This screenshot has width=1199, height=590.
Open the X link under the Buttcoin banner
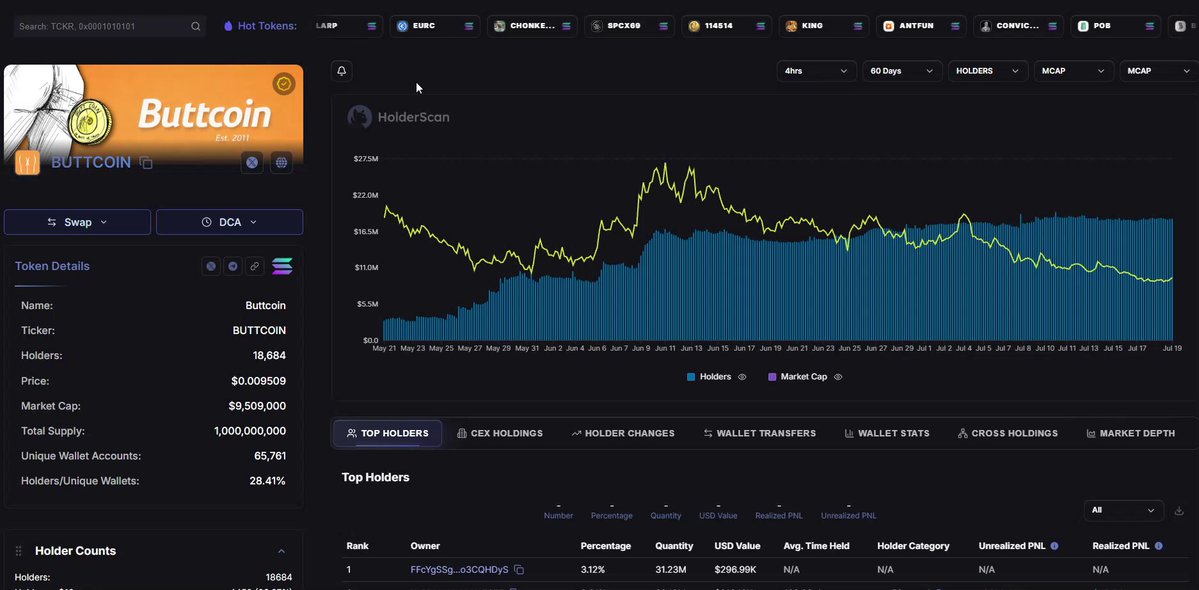[x=252, y=162]
